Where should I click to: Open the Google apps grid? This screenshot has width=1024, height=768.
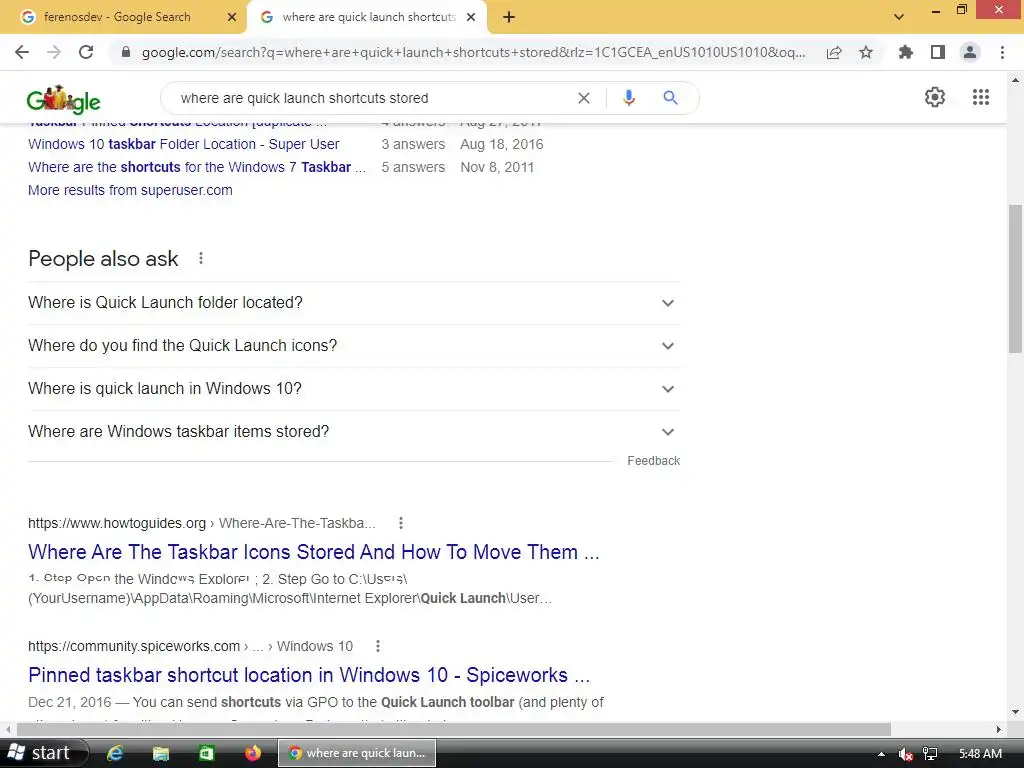981,97
